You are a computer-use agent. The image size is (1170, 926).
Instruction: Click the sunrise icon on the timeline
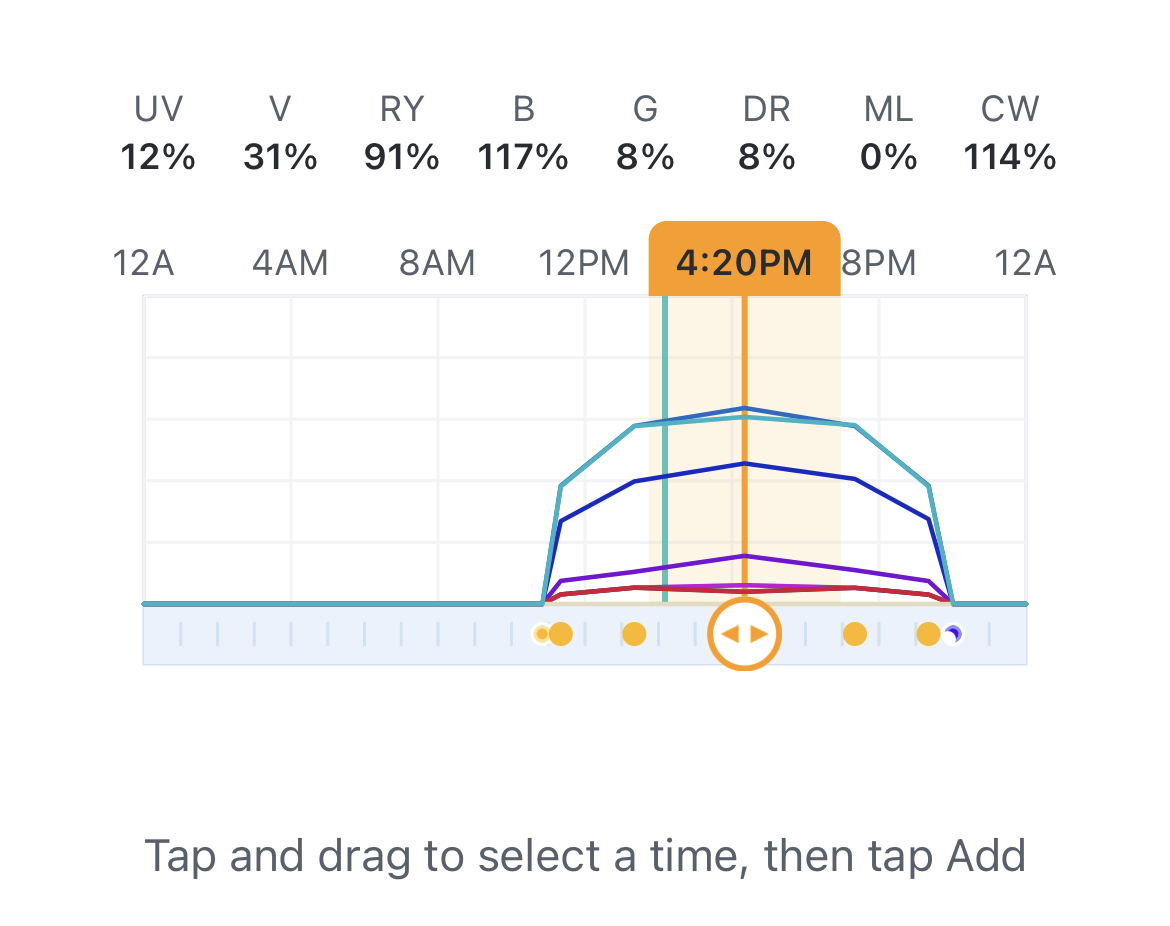pyautogui.click(x=542, y=634)
